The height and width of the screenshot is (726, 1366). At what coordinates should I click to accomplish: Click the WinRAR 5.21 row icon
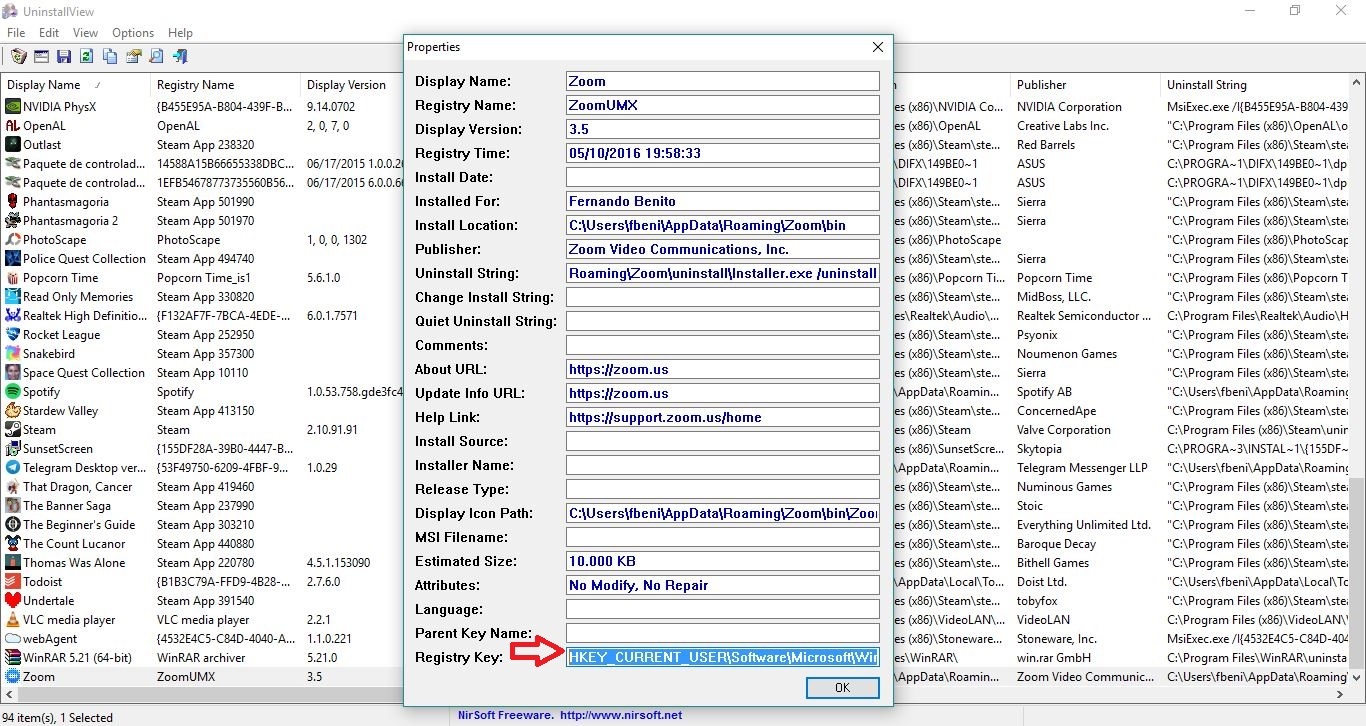point(13,658)
